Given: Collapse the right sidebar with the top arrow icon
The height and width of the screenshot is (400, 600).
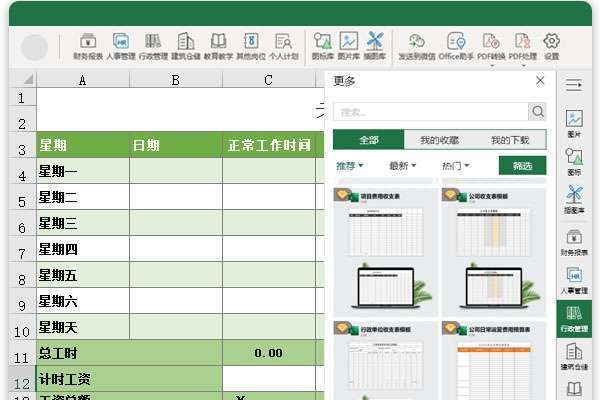Looking at the screenshot, I should 574,84.
